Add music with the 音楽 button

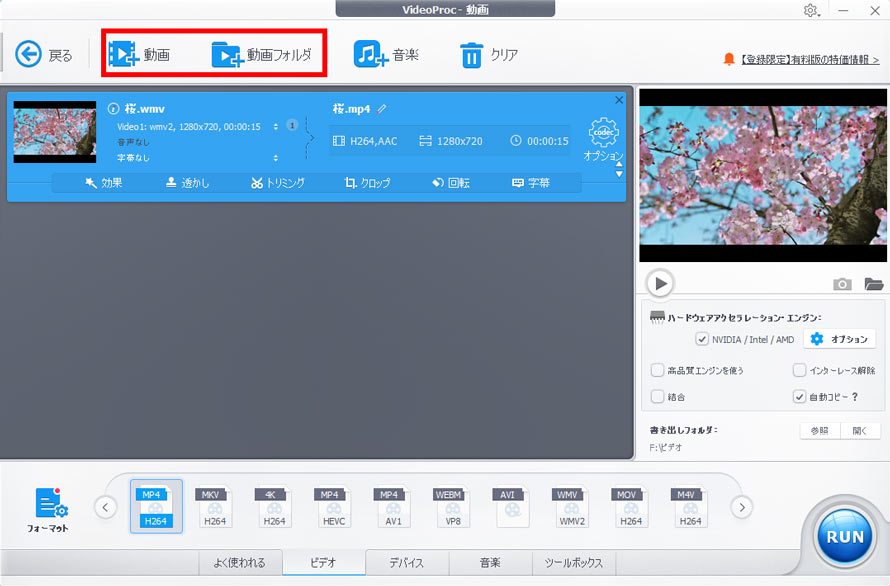[x=386, y=55]
